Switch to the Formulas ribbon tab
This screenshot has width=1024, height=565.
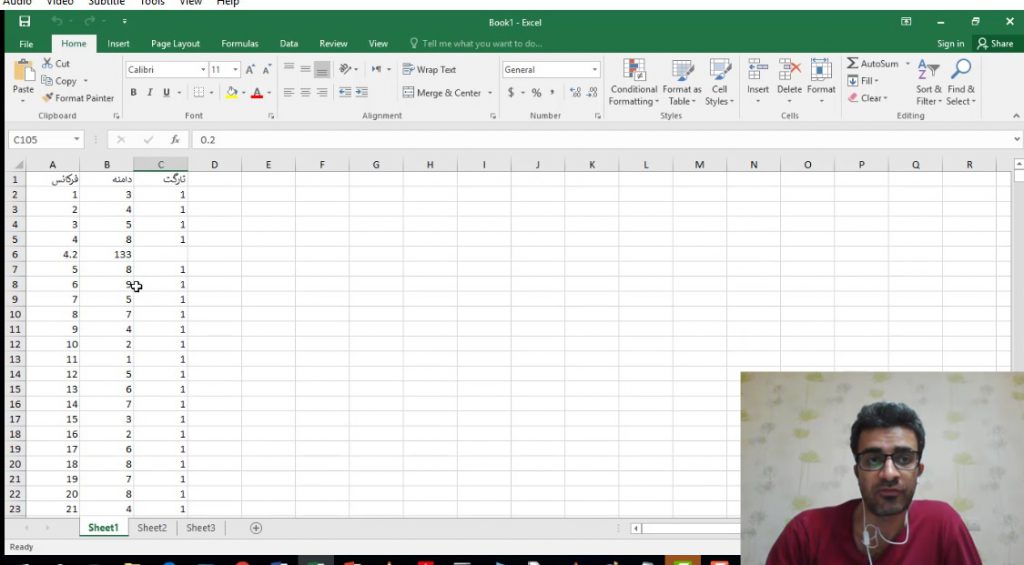239,44
